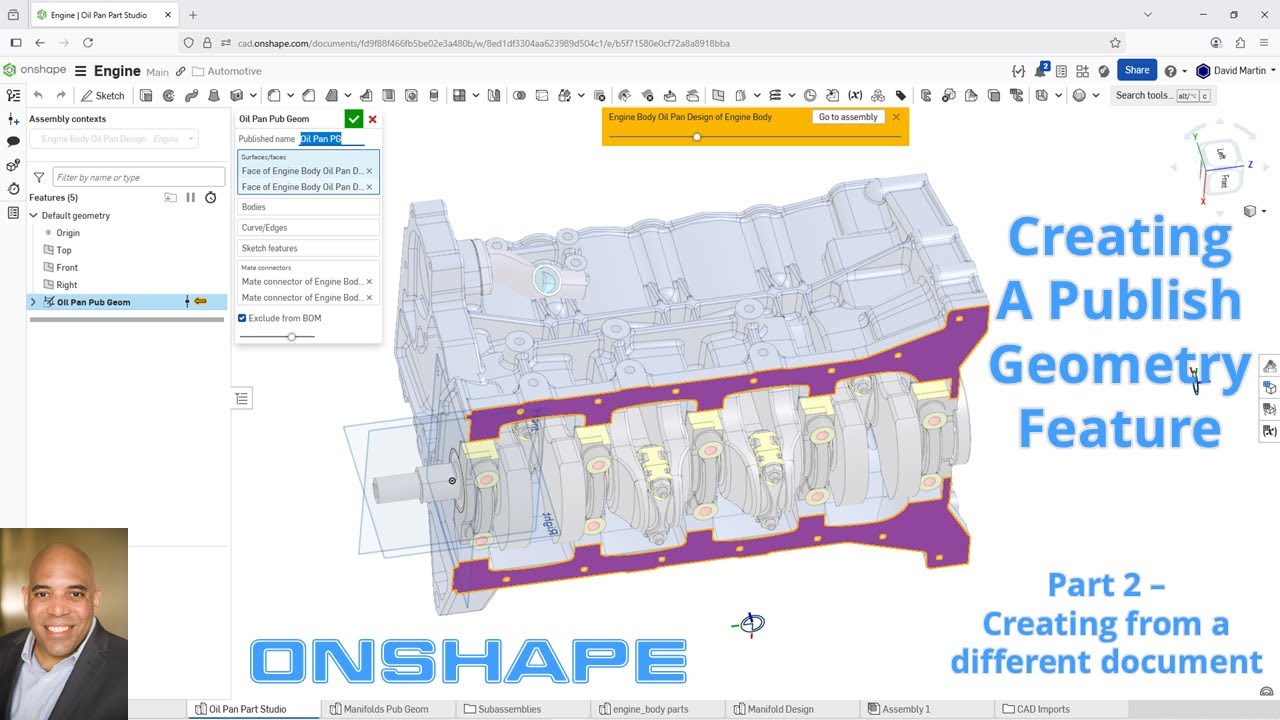This screenshot has height=720, width=1280.
Task: Click the link icon beside Main
Action: [180, 71]
